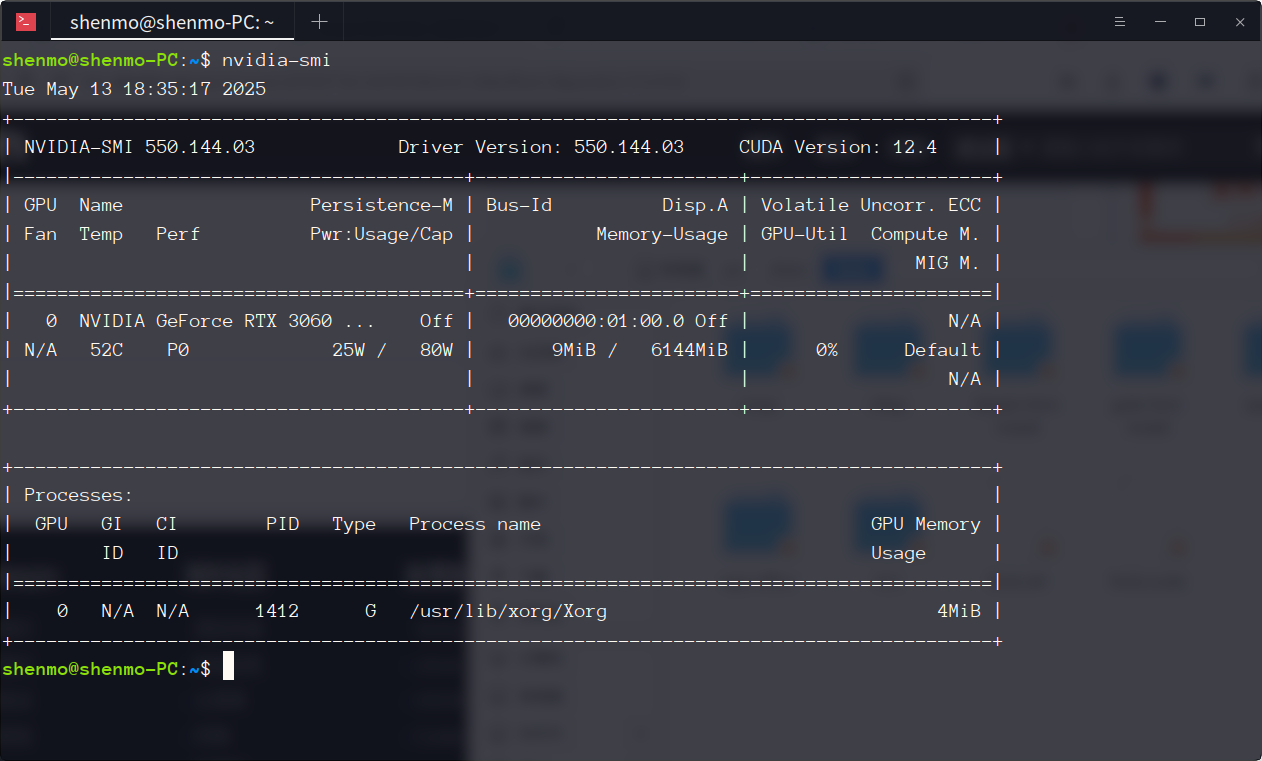
Task: Click the bus ID 00000000:01:00.0
Action: (596, 321)
